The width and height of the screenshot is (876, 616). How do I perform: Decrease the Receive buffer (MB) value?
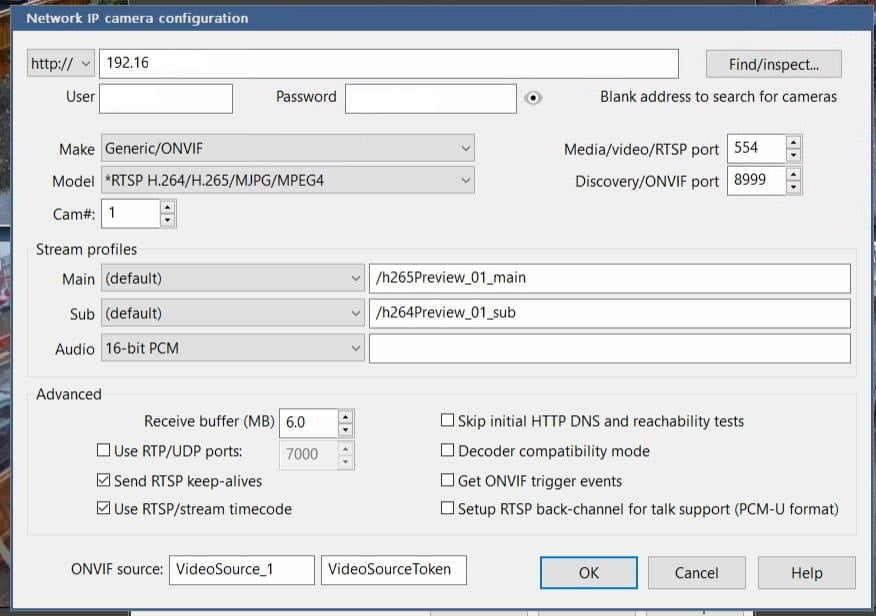pyautogui.click(x=345, y=430)
